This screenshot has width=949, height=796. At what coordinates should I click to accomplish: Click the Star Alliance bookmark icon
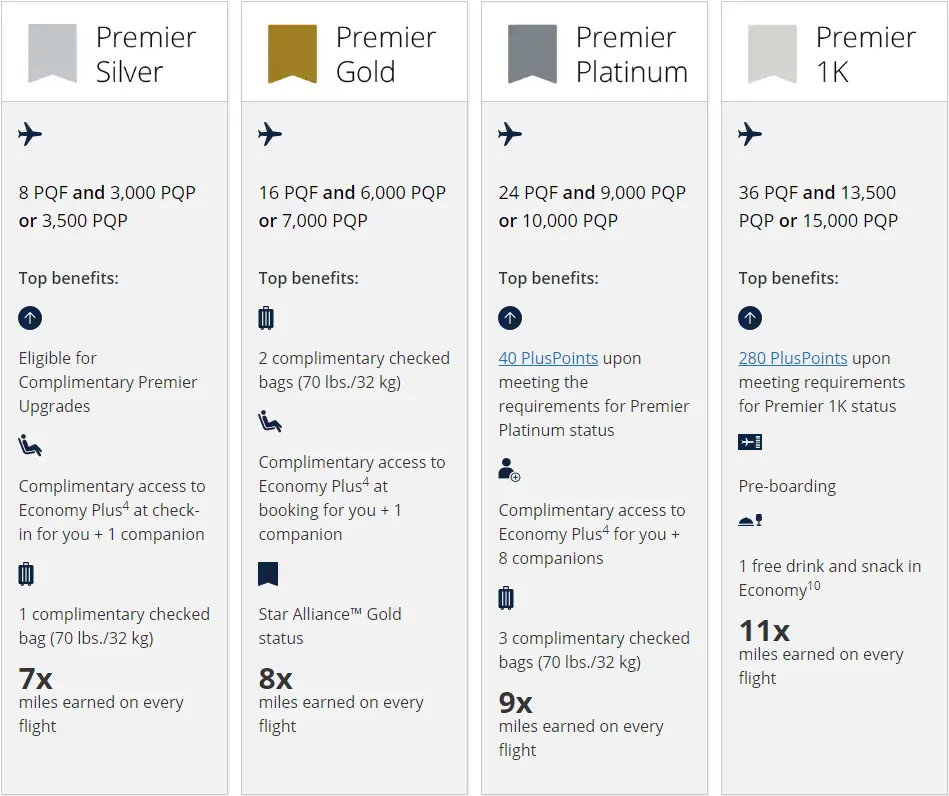point(268,574)
